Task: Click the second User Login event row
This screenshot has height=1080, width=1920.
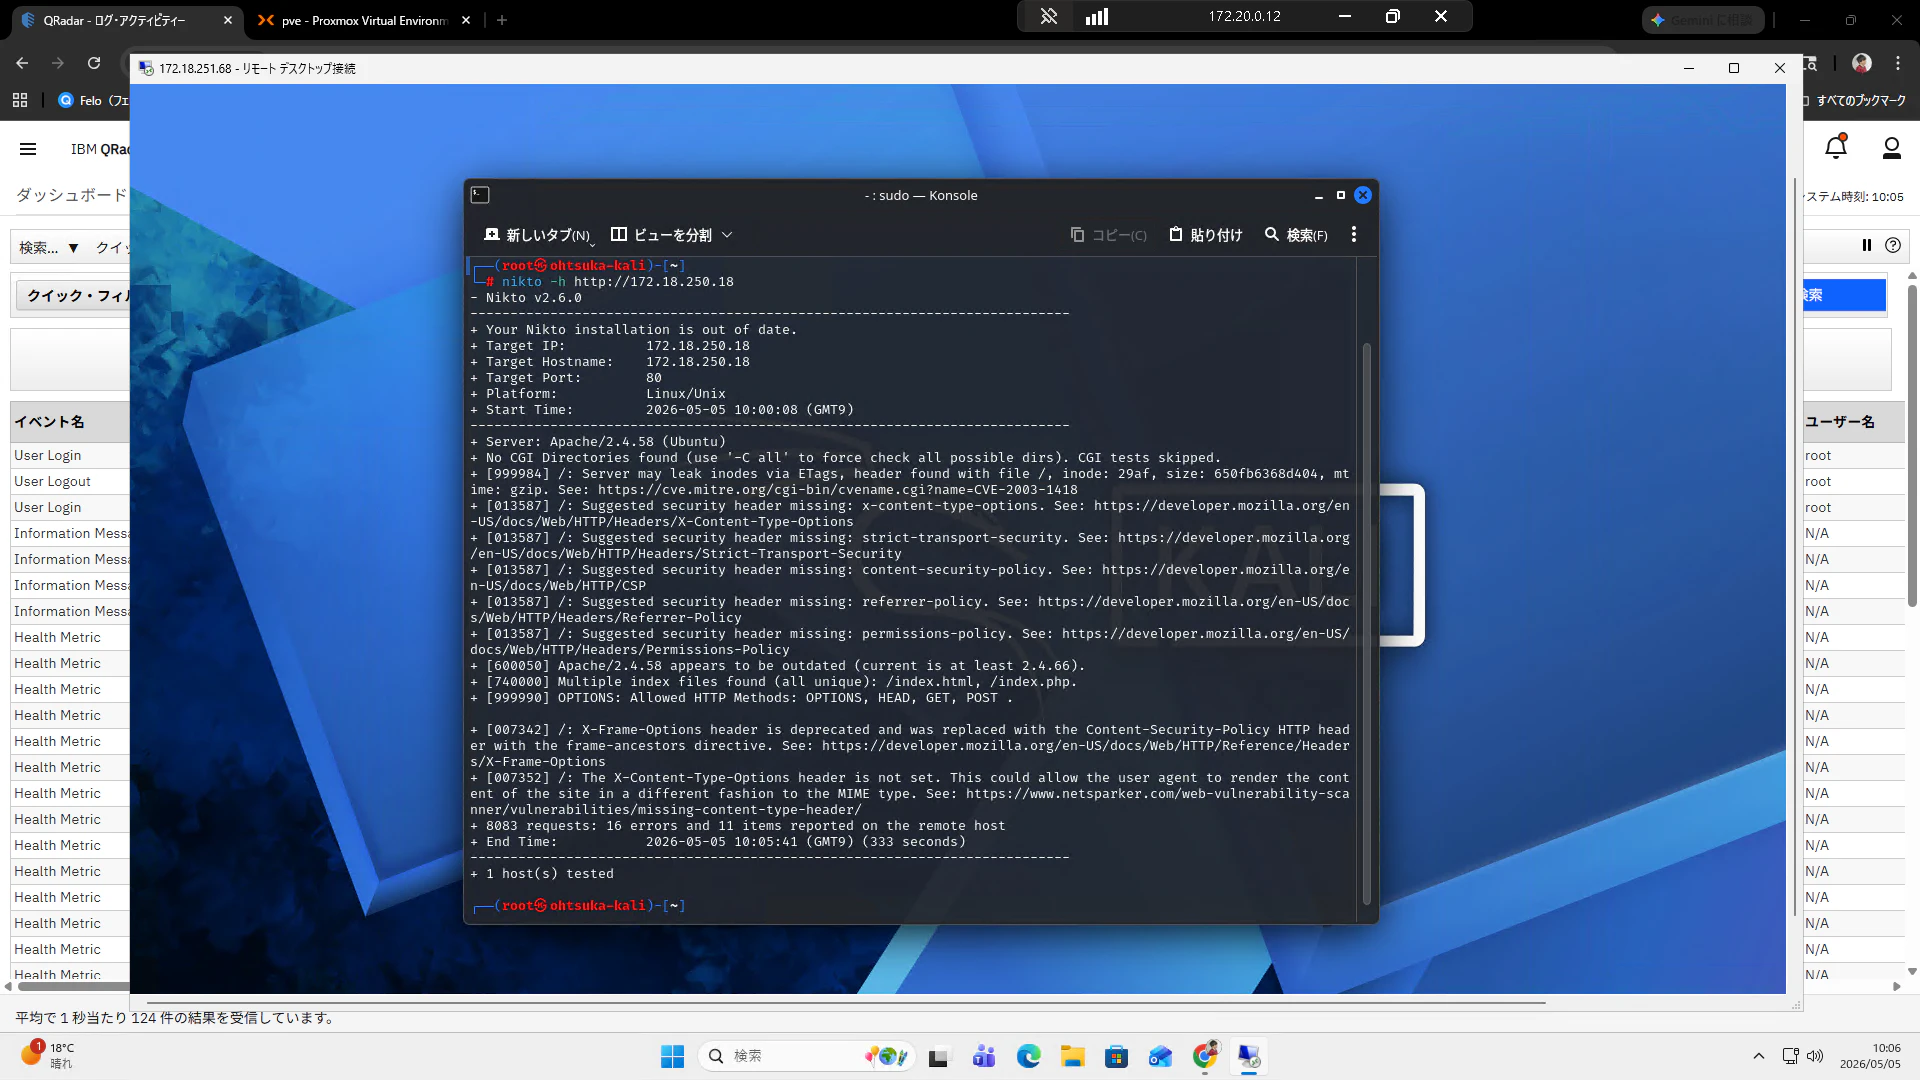Action: coord(70,507)
